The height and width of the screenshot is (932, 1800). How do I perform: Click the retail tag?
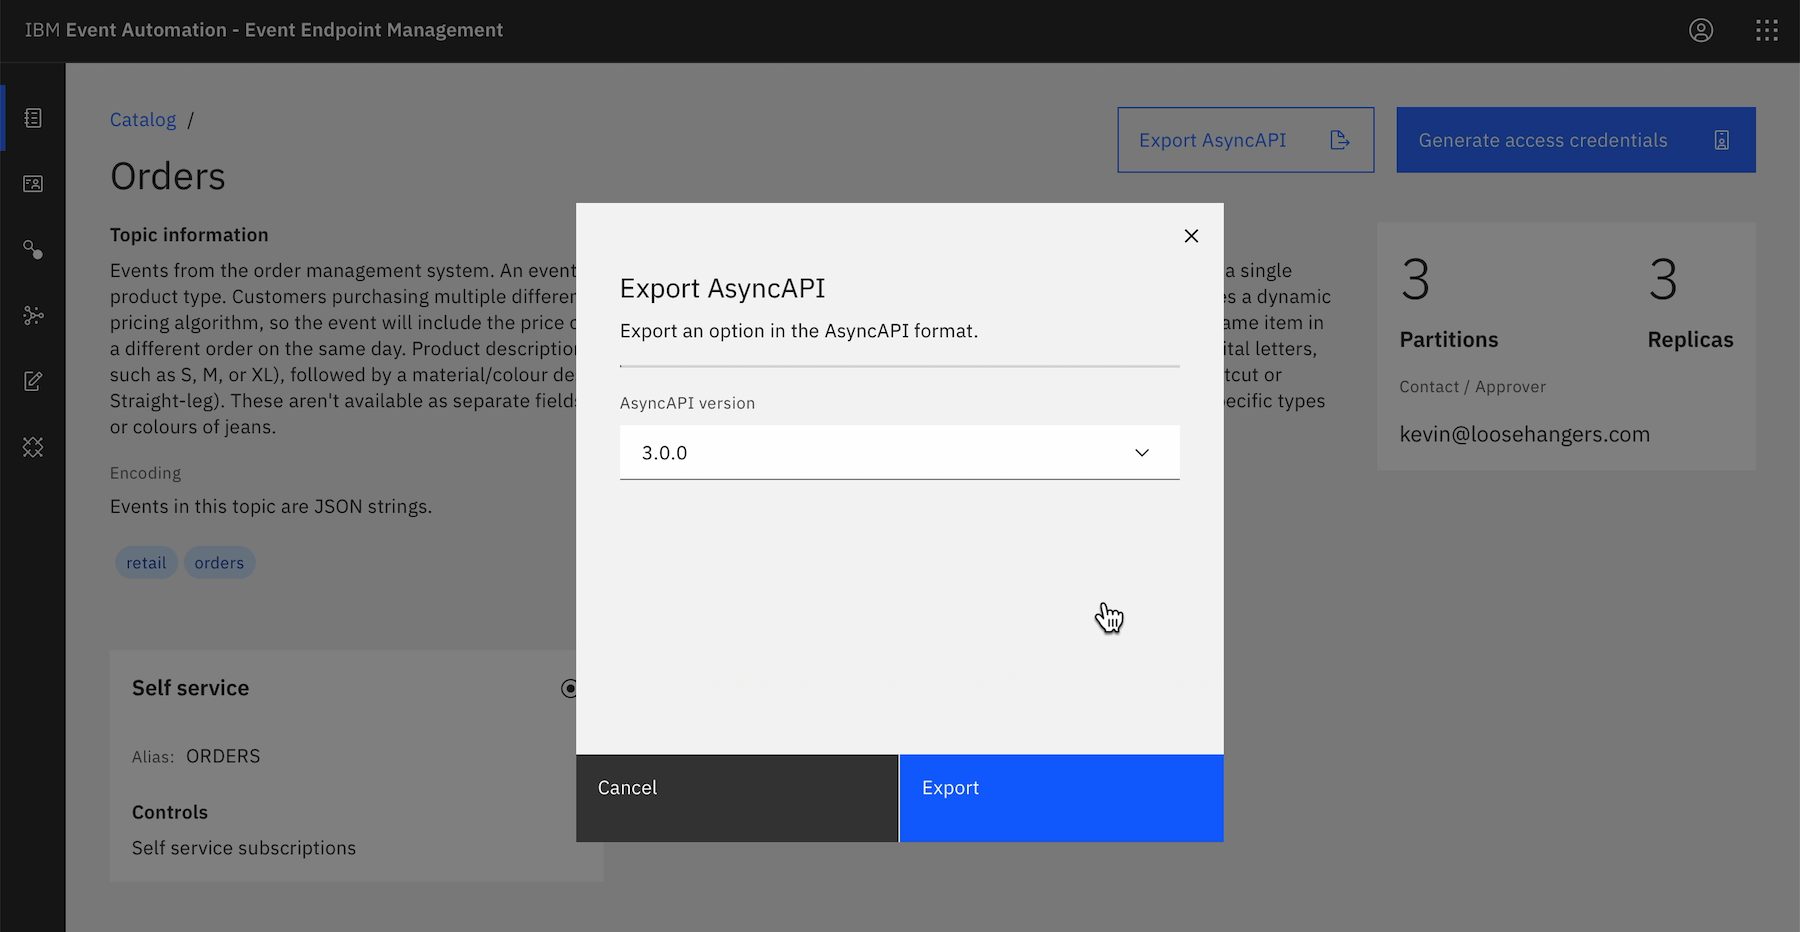(x=146, y=563)
